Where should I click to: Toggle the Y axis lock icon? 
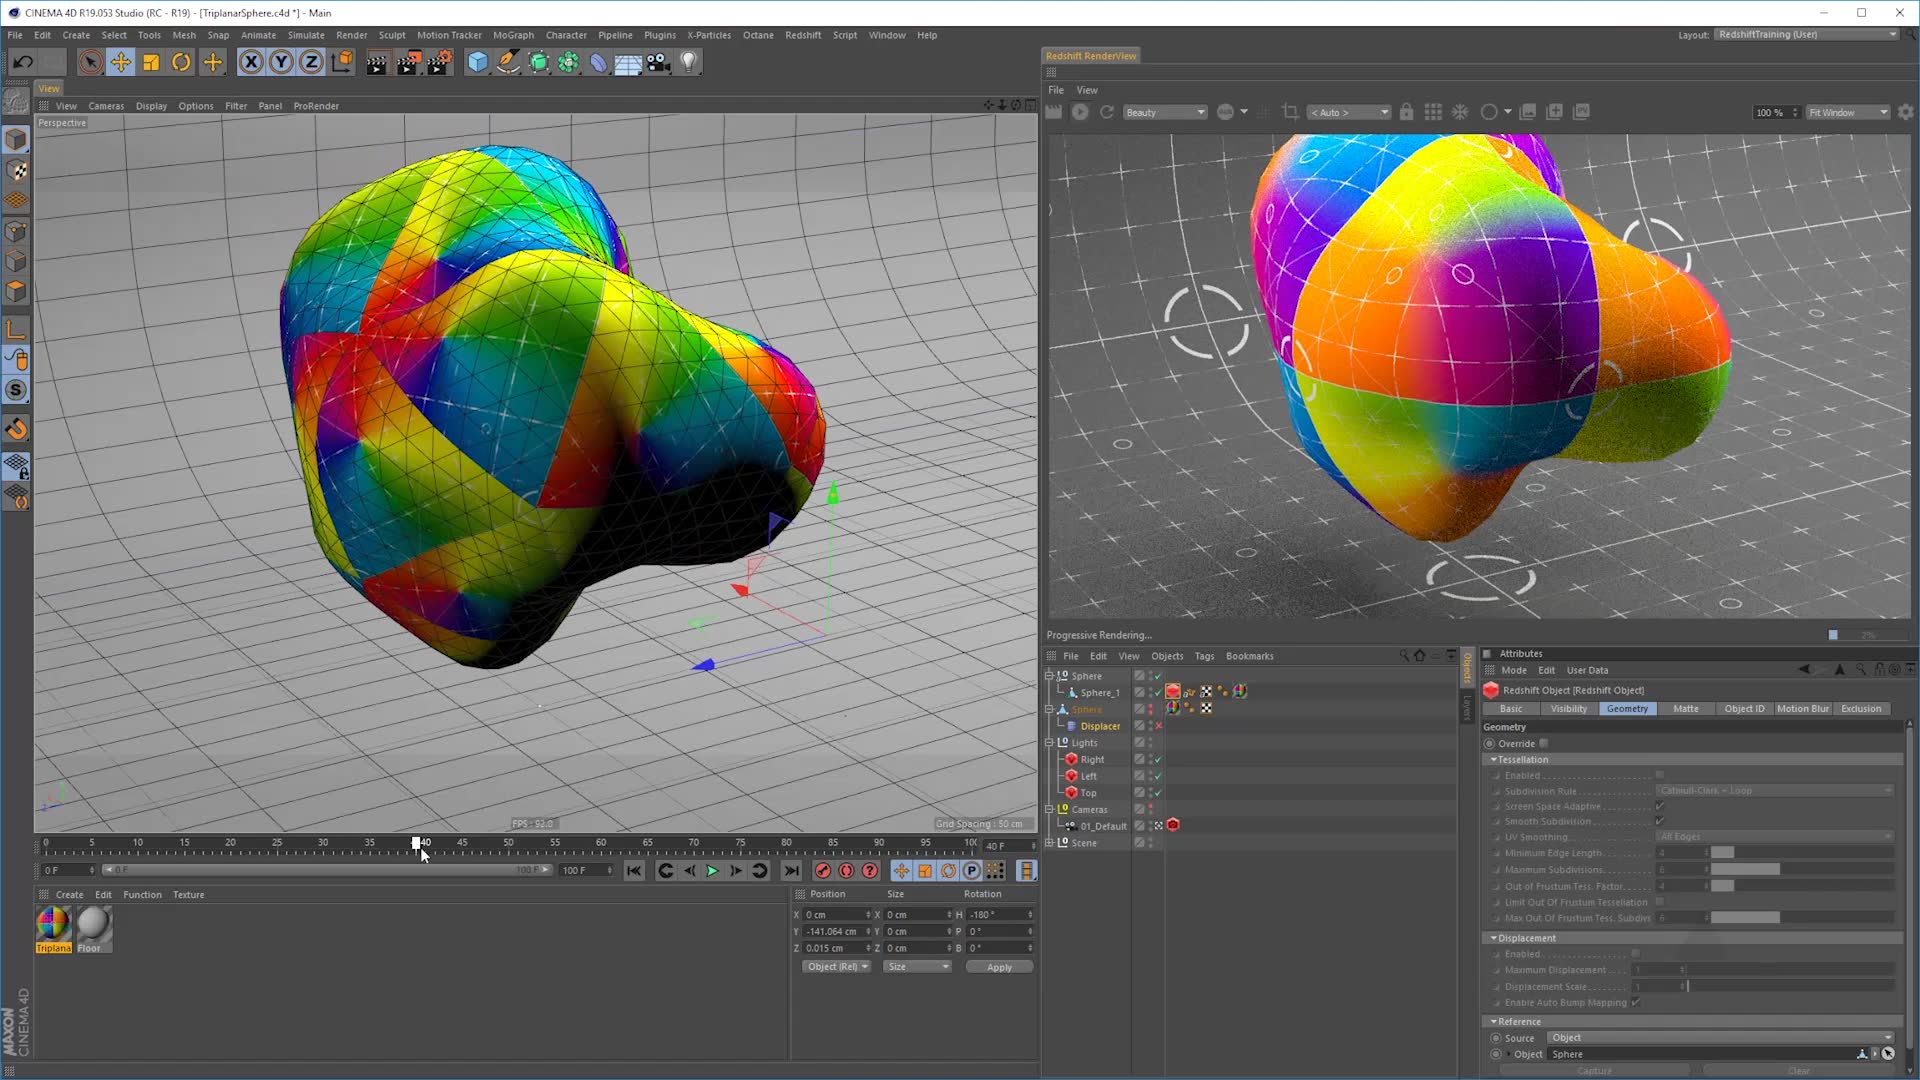(x=281, y=62)
